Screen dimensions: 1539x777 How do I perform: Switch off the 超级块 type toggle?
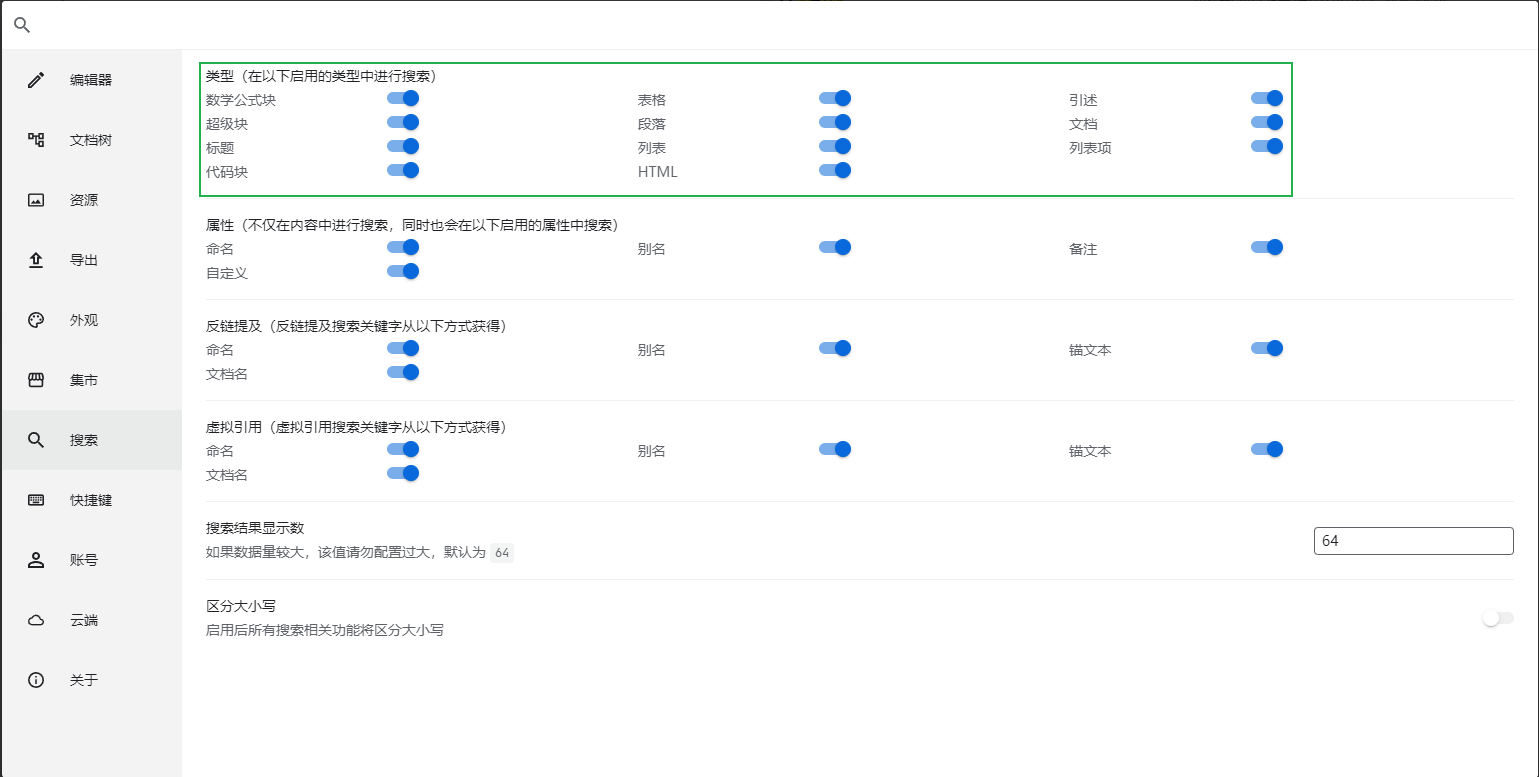tap(403, 122)
